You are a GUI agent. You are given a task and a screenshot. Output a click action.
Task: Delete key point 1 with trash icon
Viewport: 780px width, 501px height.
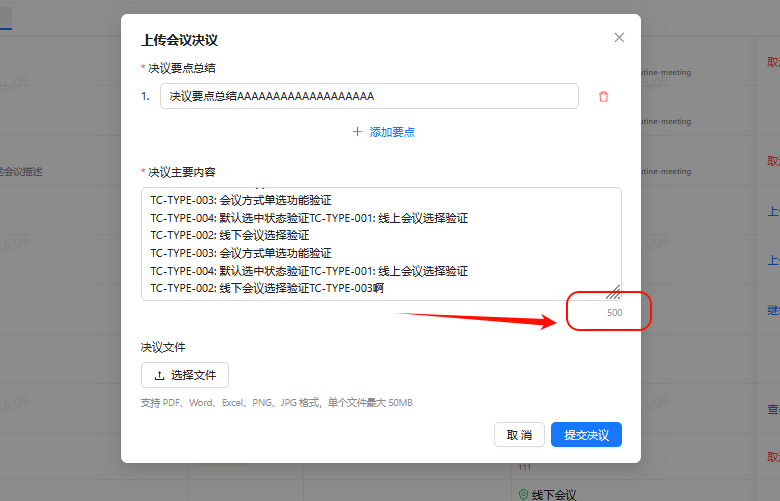pos(603,97)
